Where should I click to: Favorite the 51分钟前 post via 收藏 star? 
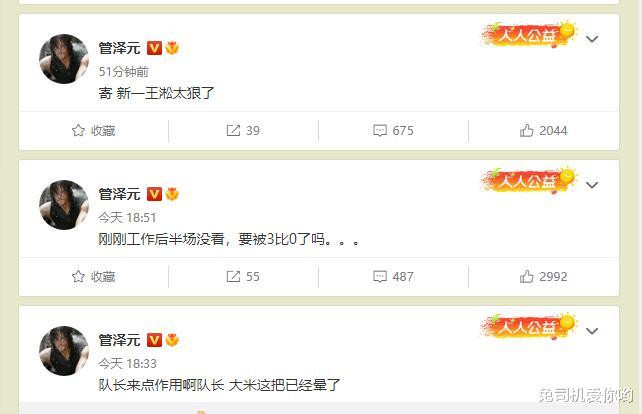93,131
